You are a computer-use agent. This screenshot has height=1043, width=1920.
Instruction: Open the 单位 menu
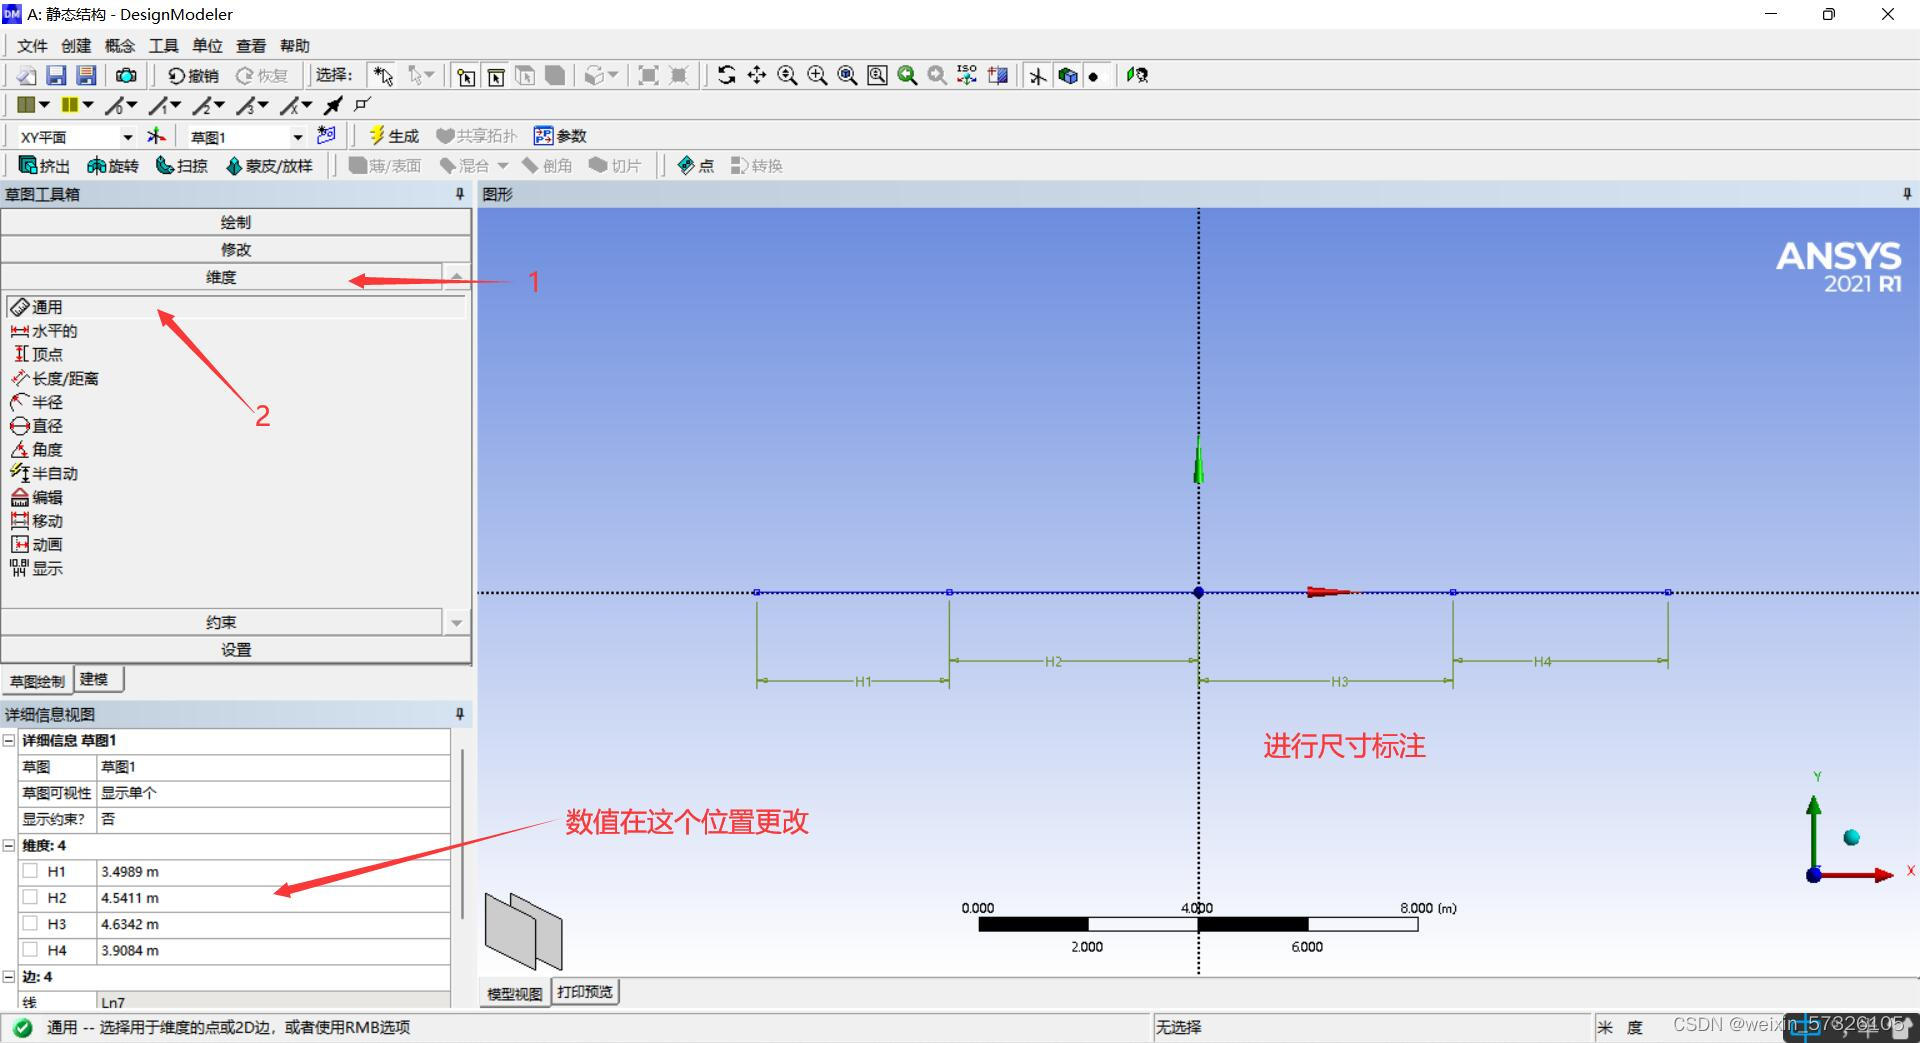click(208, 46)
